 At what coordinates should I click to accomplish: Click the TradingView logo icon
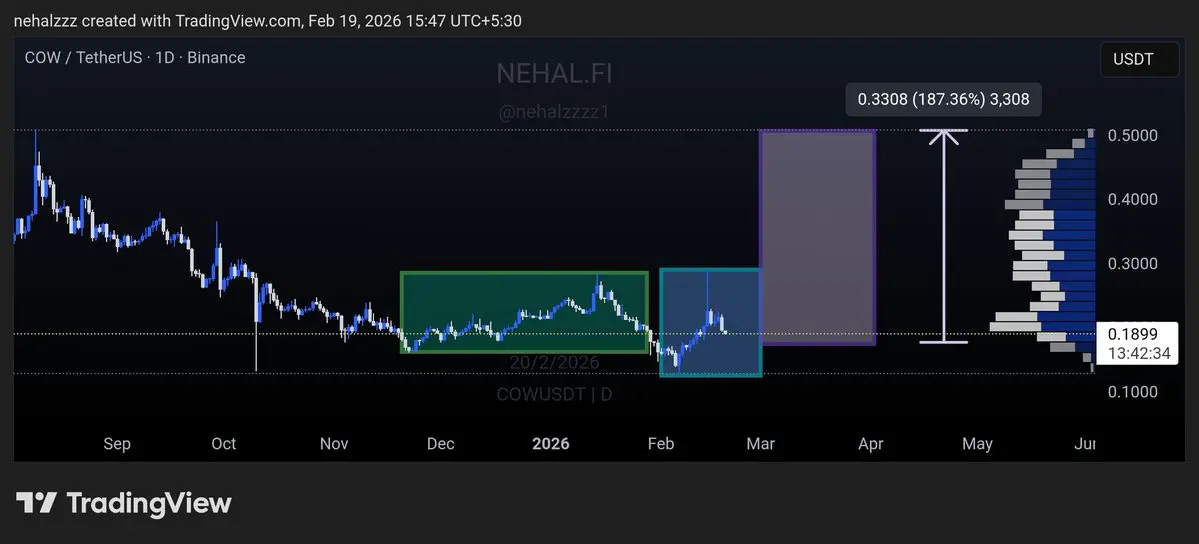(x=36, y=503)
